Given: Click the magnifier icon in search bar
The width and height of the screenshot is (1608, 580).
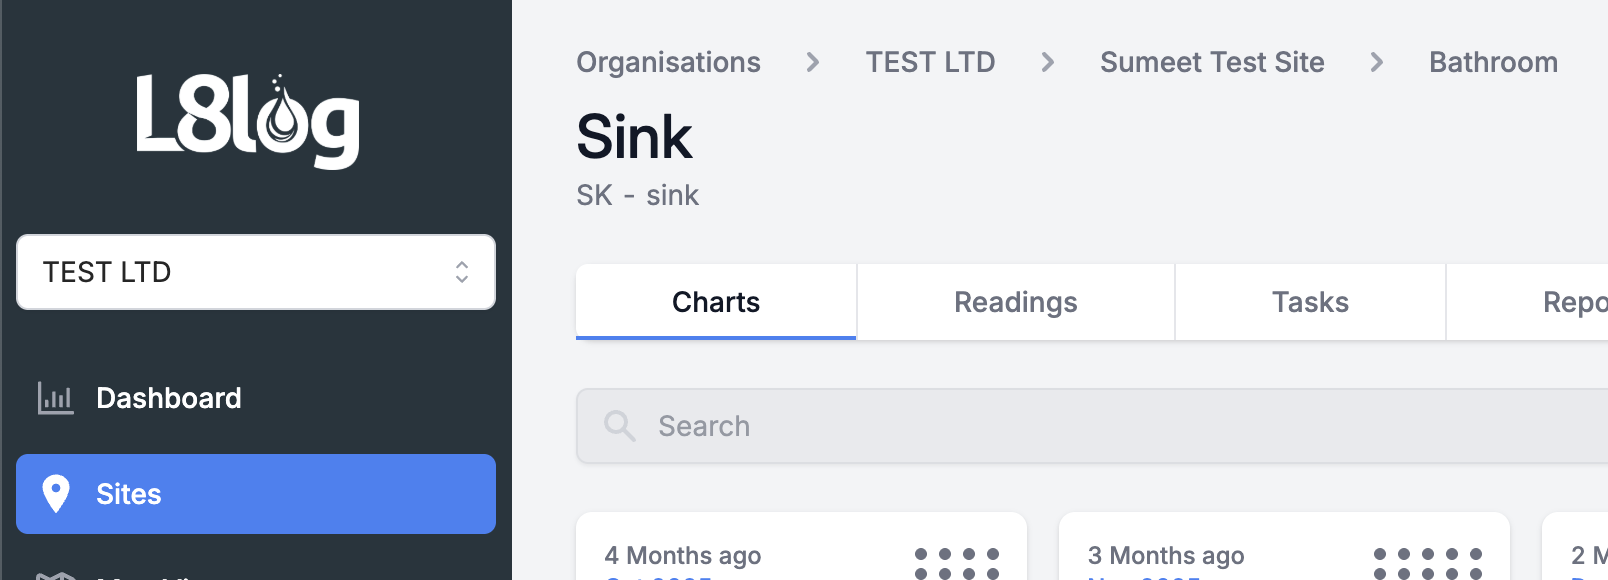Looking at the screenshot, I should 620,426.
